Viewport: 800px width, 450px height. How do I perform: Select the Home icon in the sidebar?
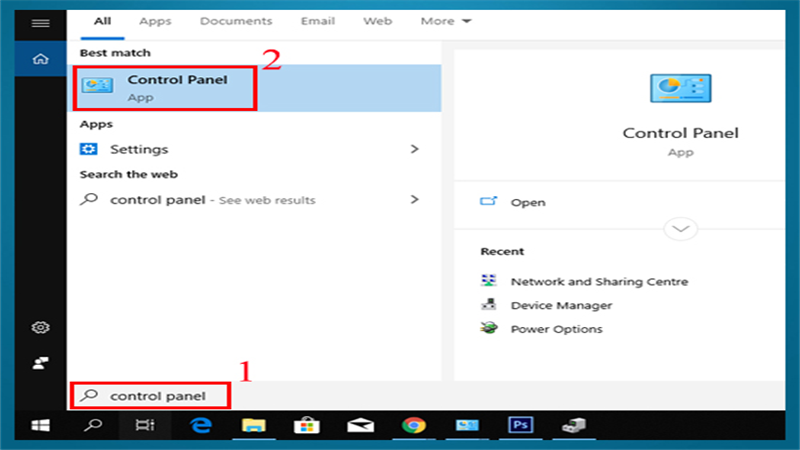[40, 59]
